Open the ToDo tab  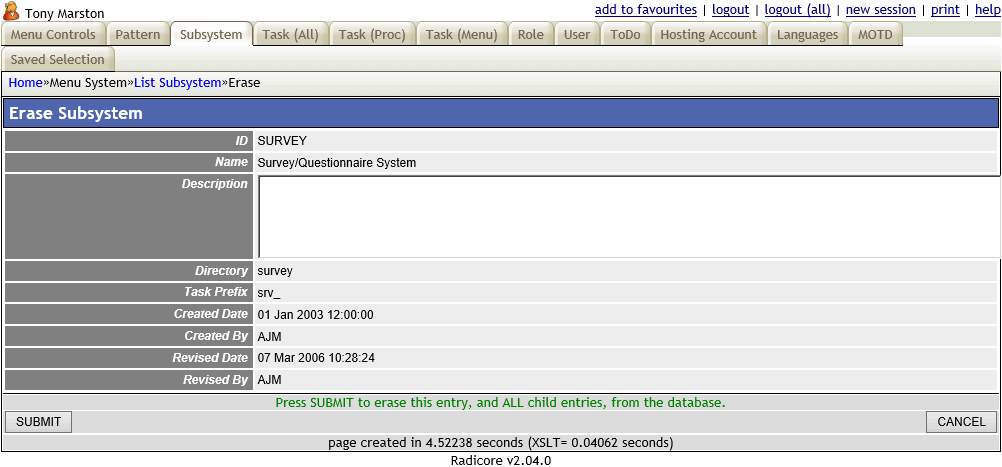pos(625,35)
